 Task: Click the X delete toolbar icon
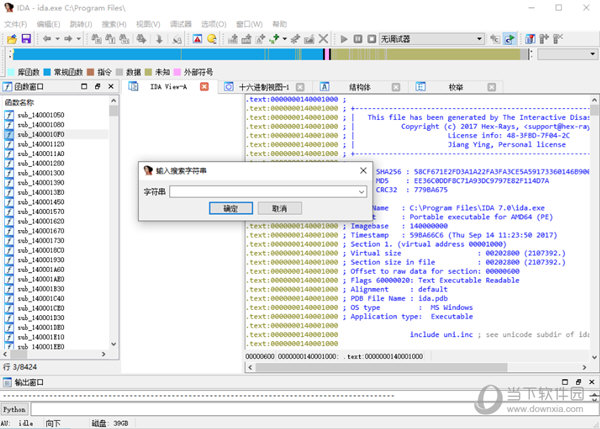click(x=323, y=39)
